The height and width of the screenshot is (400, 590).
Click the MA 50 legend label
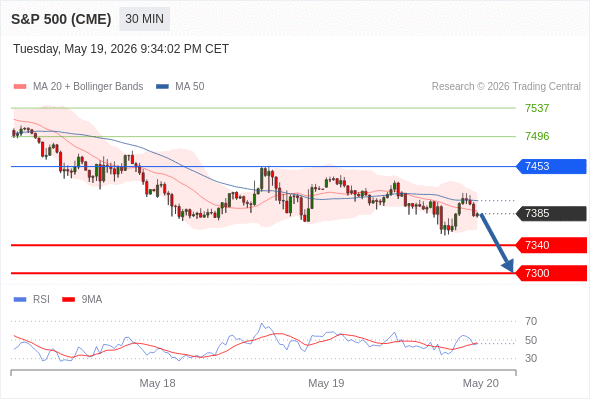pyautogui.click(x=190, y=87)
